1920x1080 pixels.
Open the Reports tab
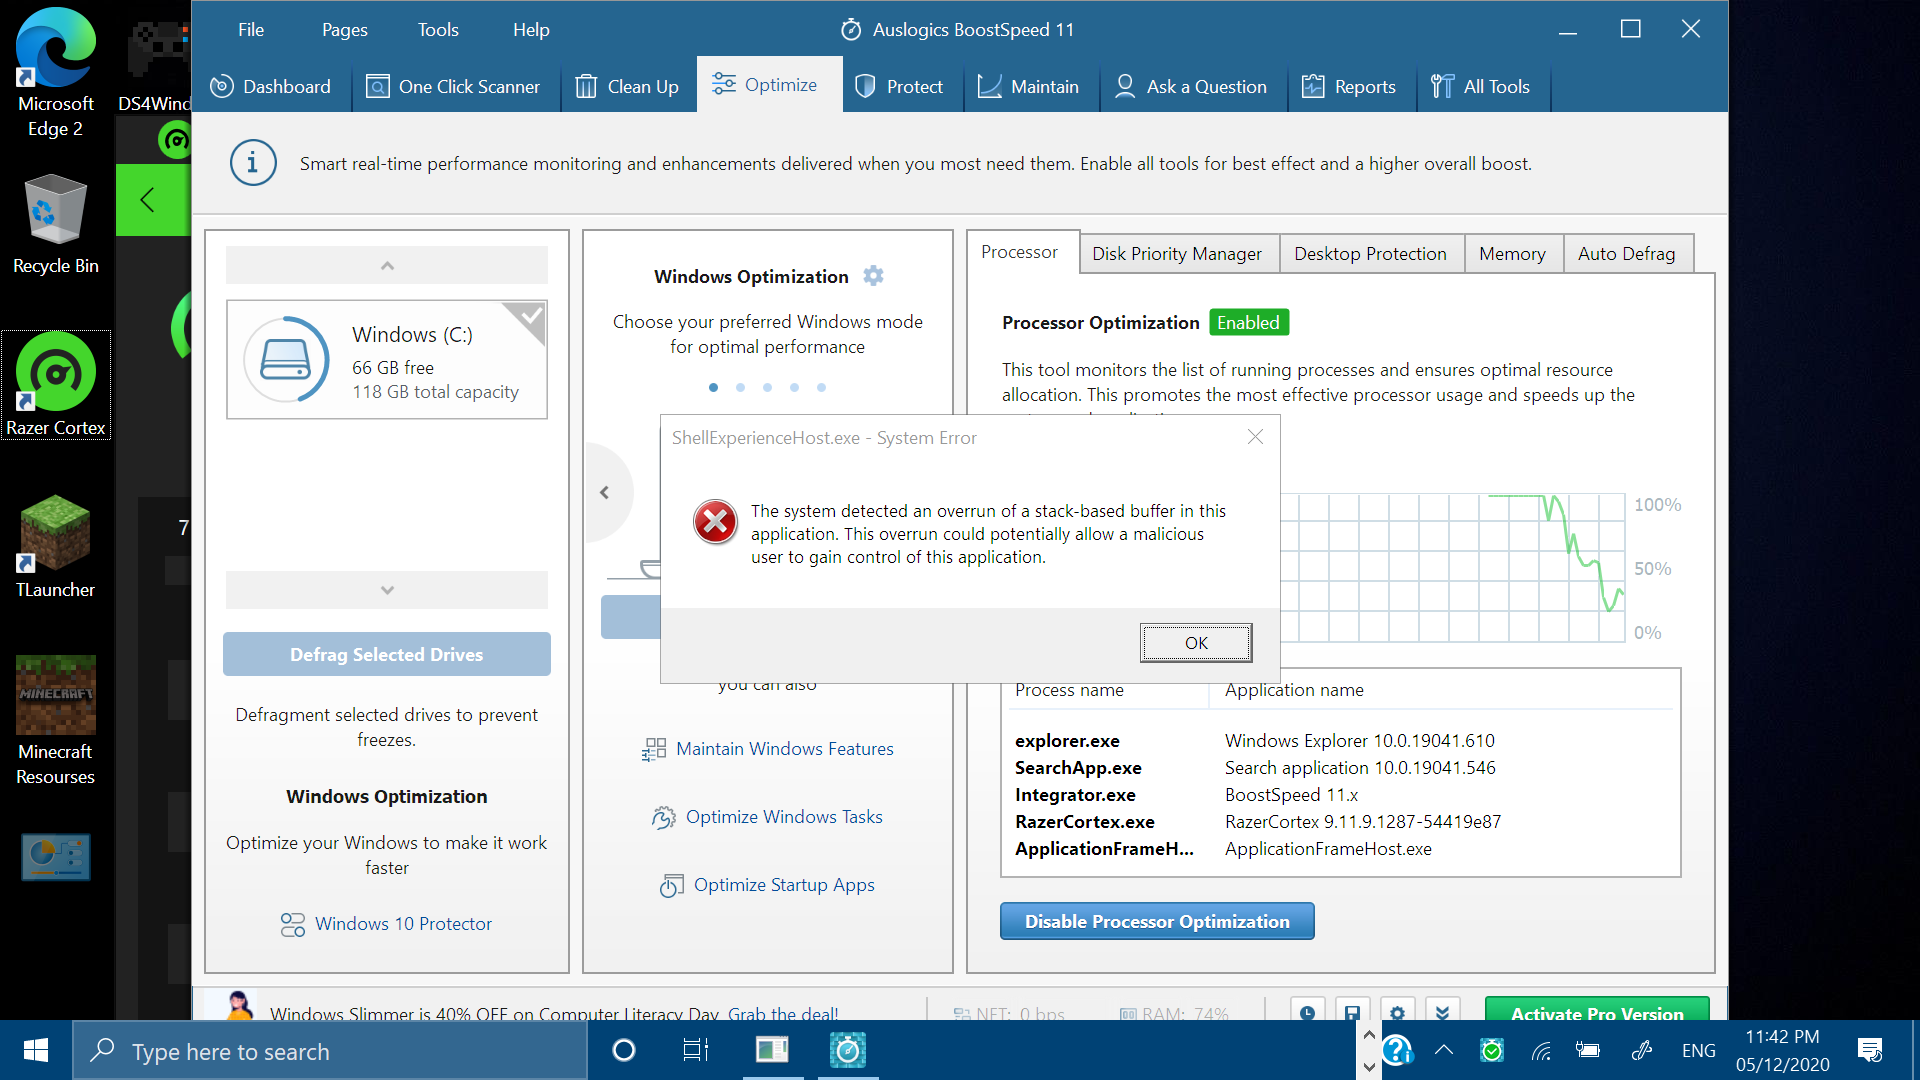(x=1348, y=86)
